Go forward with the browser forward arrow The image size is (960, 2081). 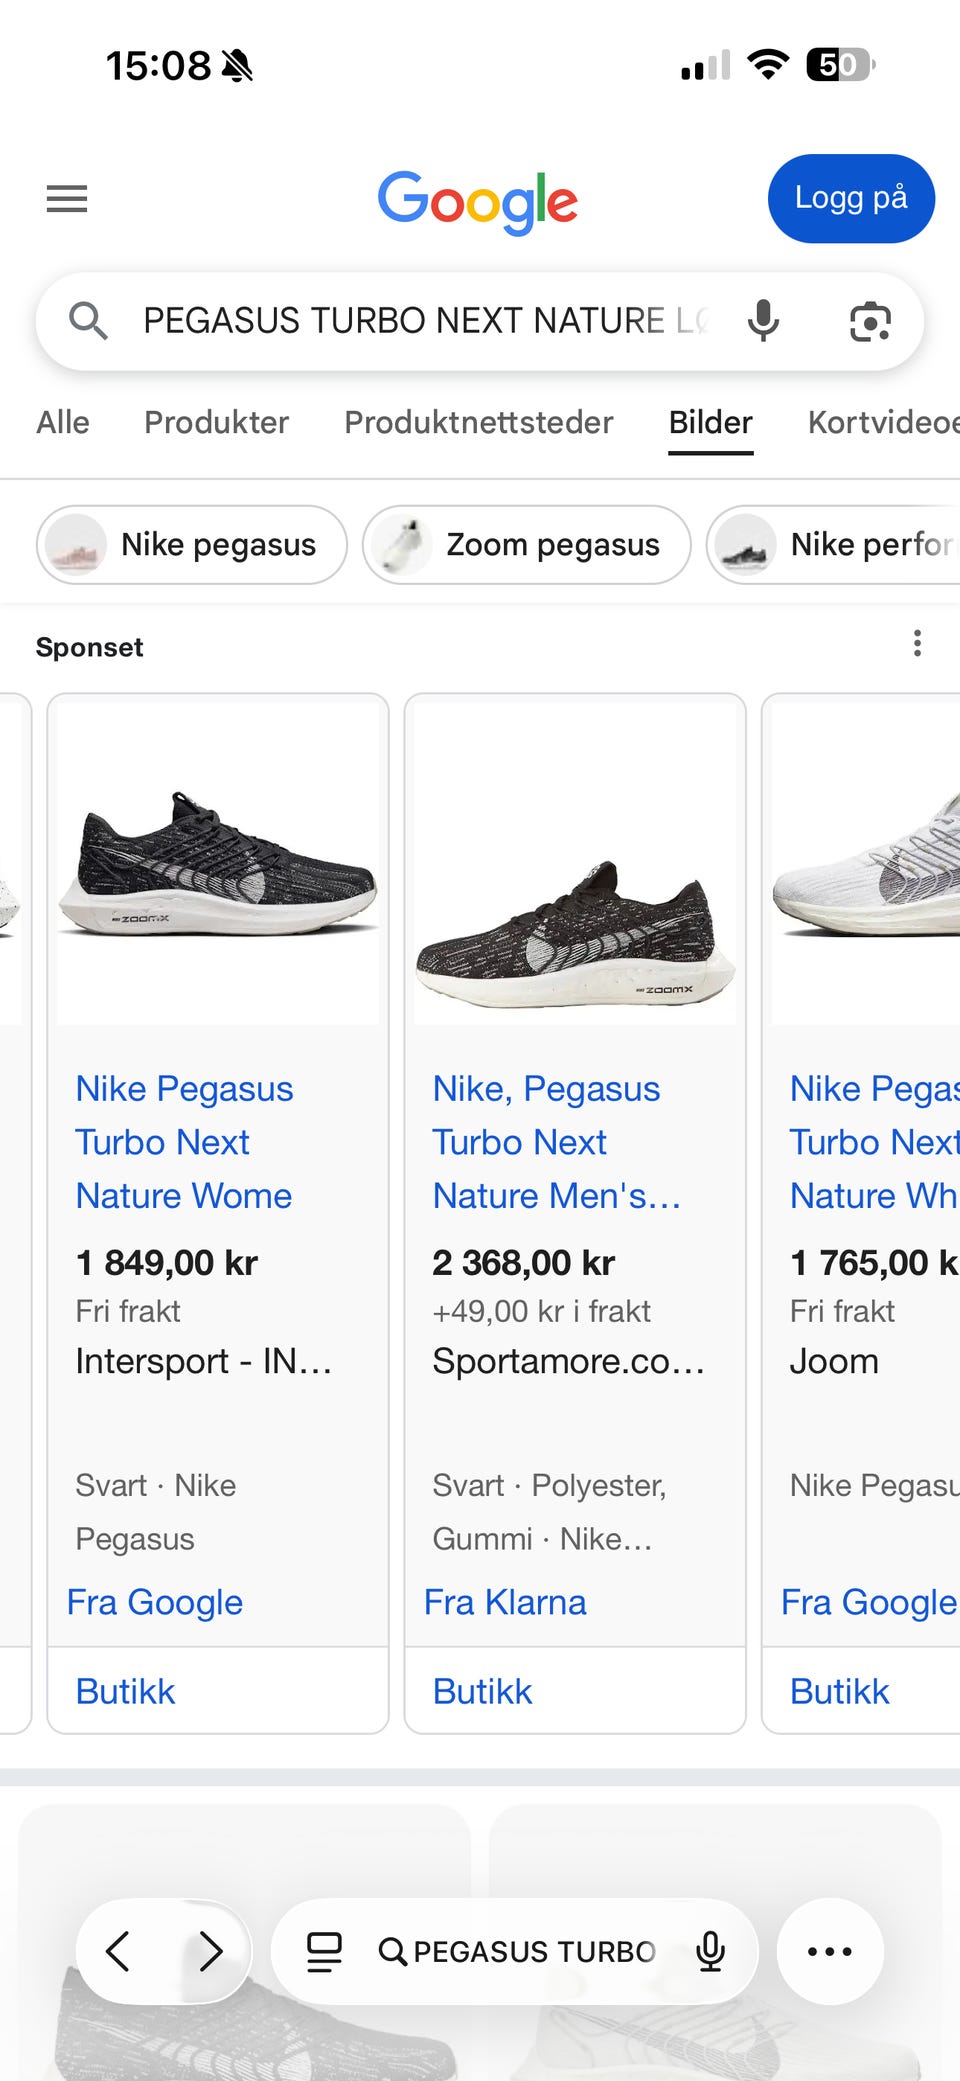point(210,1951)
